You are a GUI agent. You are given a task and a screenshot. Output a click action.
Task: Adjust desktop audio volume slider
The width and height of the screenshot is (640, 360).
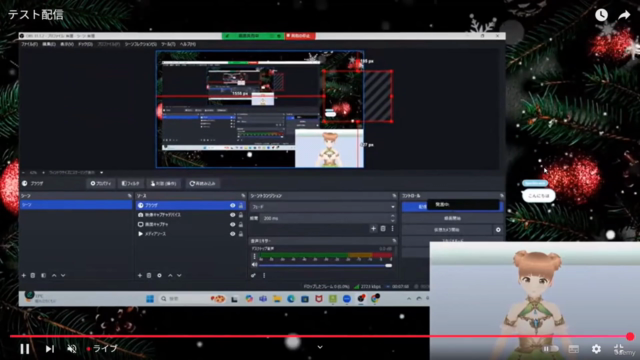pos(325,265)
